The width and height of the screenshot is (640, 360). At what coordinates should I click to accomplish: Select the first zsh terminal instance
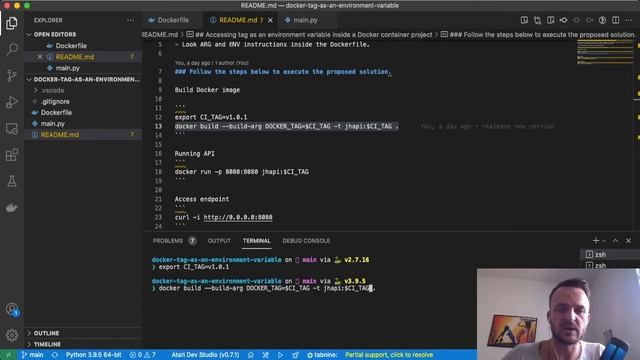(x=600, y=254)
